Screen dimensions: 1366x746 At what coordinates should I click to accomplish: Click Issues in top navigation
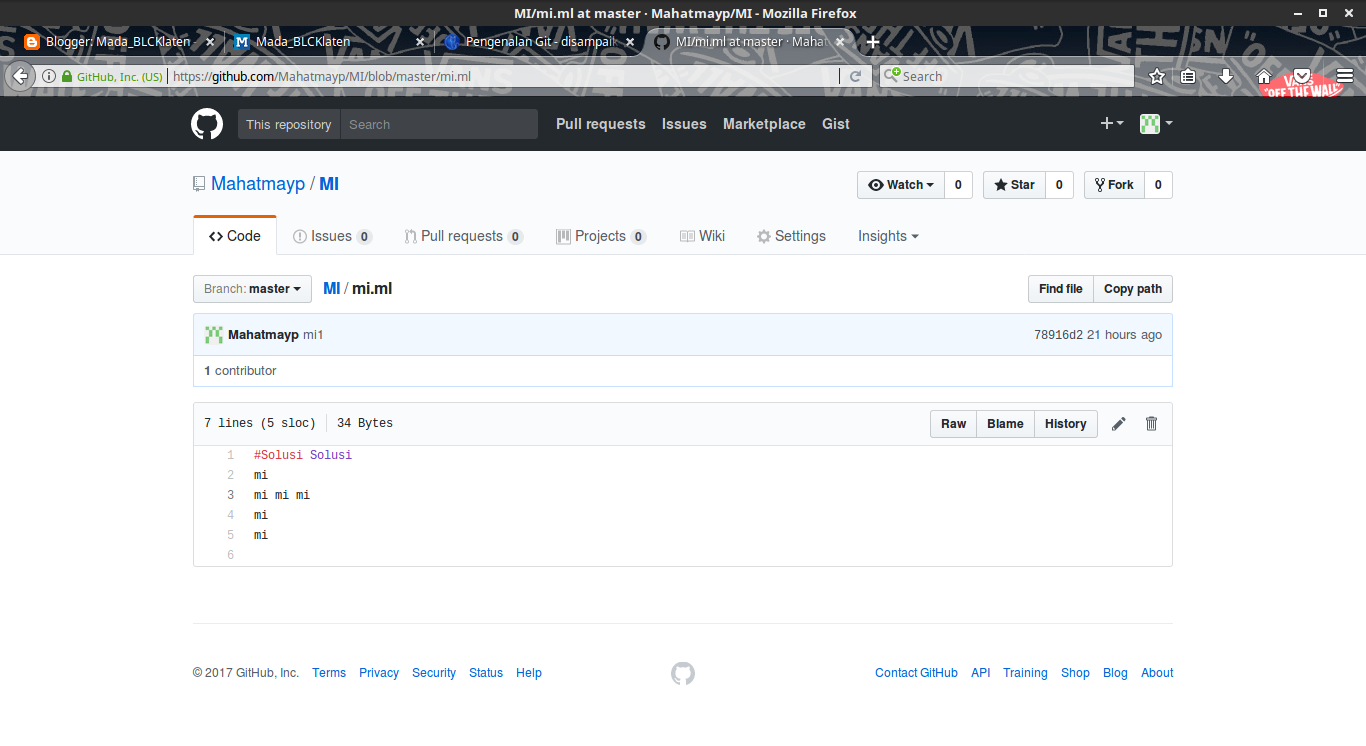[684, 124]
